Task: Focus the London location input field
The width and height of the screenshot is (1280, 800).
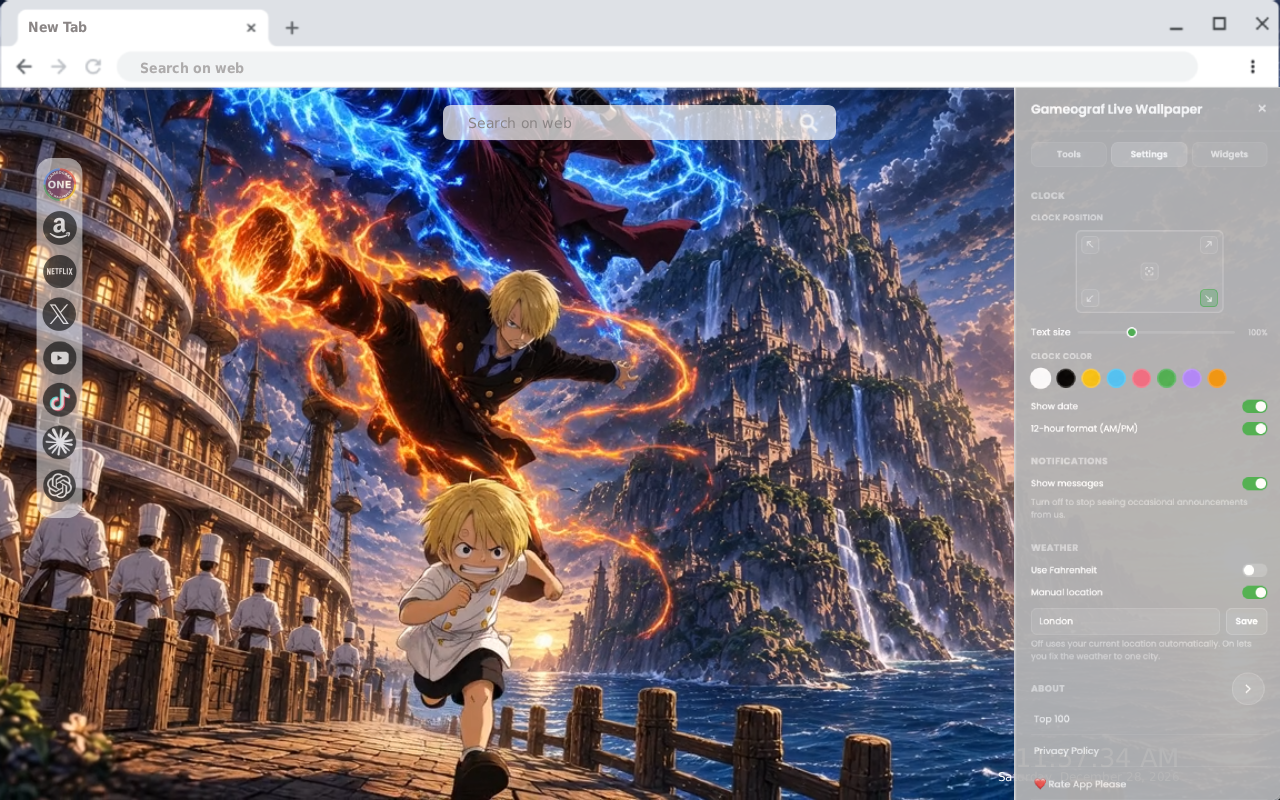Action: point(1125,621)
